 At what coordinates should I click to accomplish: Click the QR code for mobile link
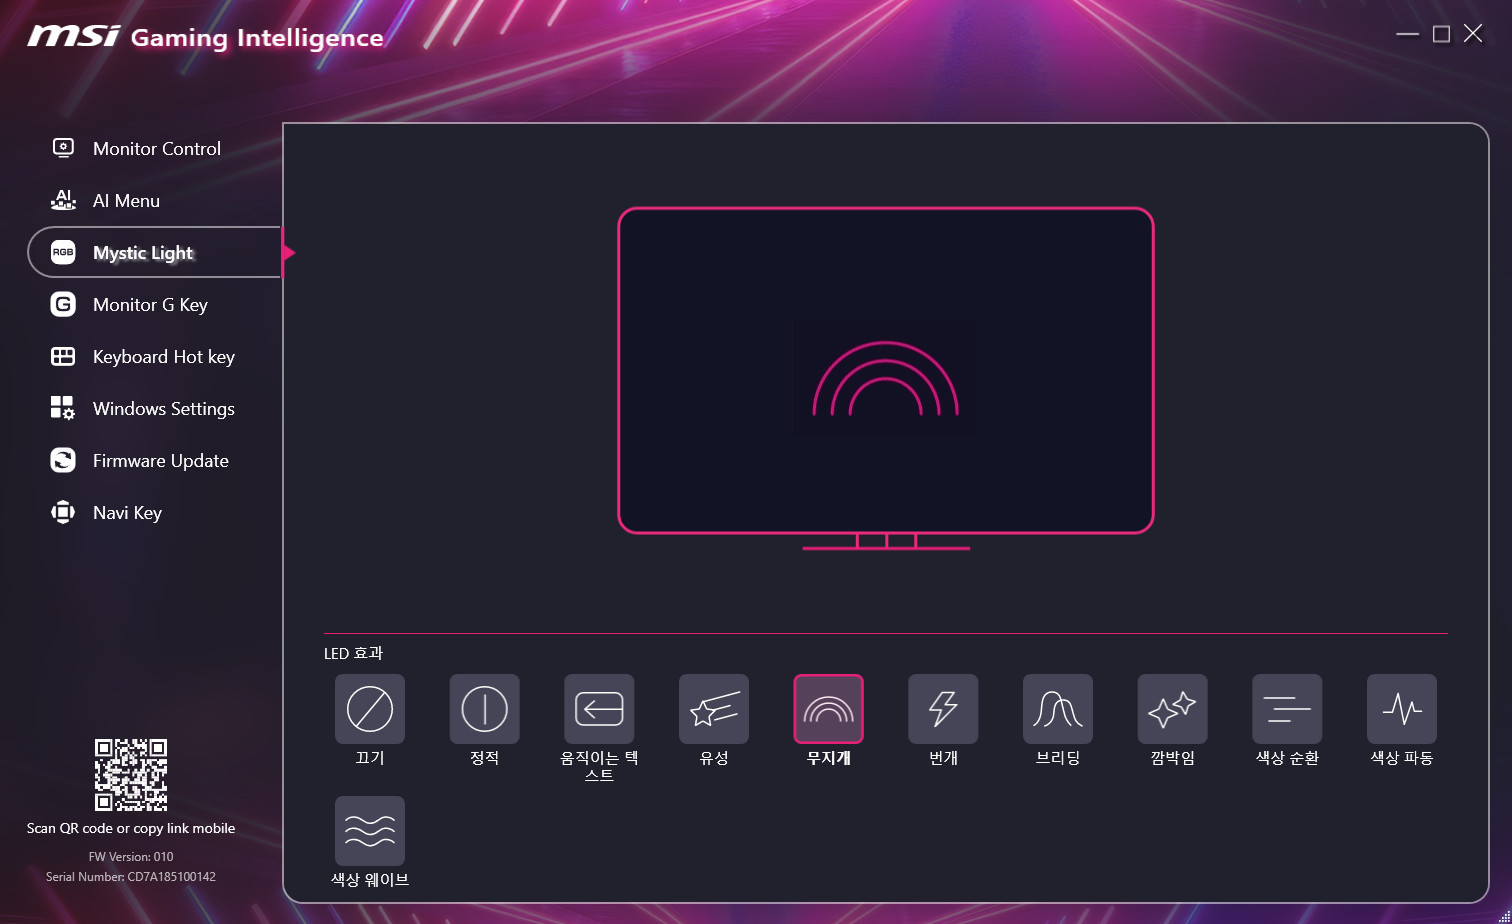[131, 775]
